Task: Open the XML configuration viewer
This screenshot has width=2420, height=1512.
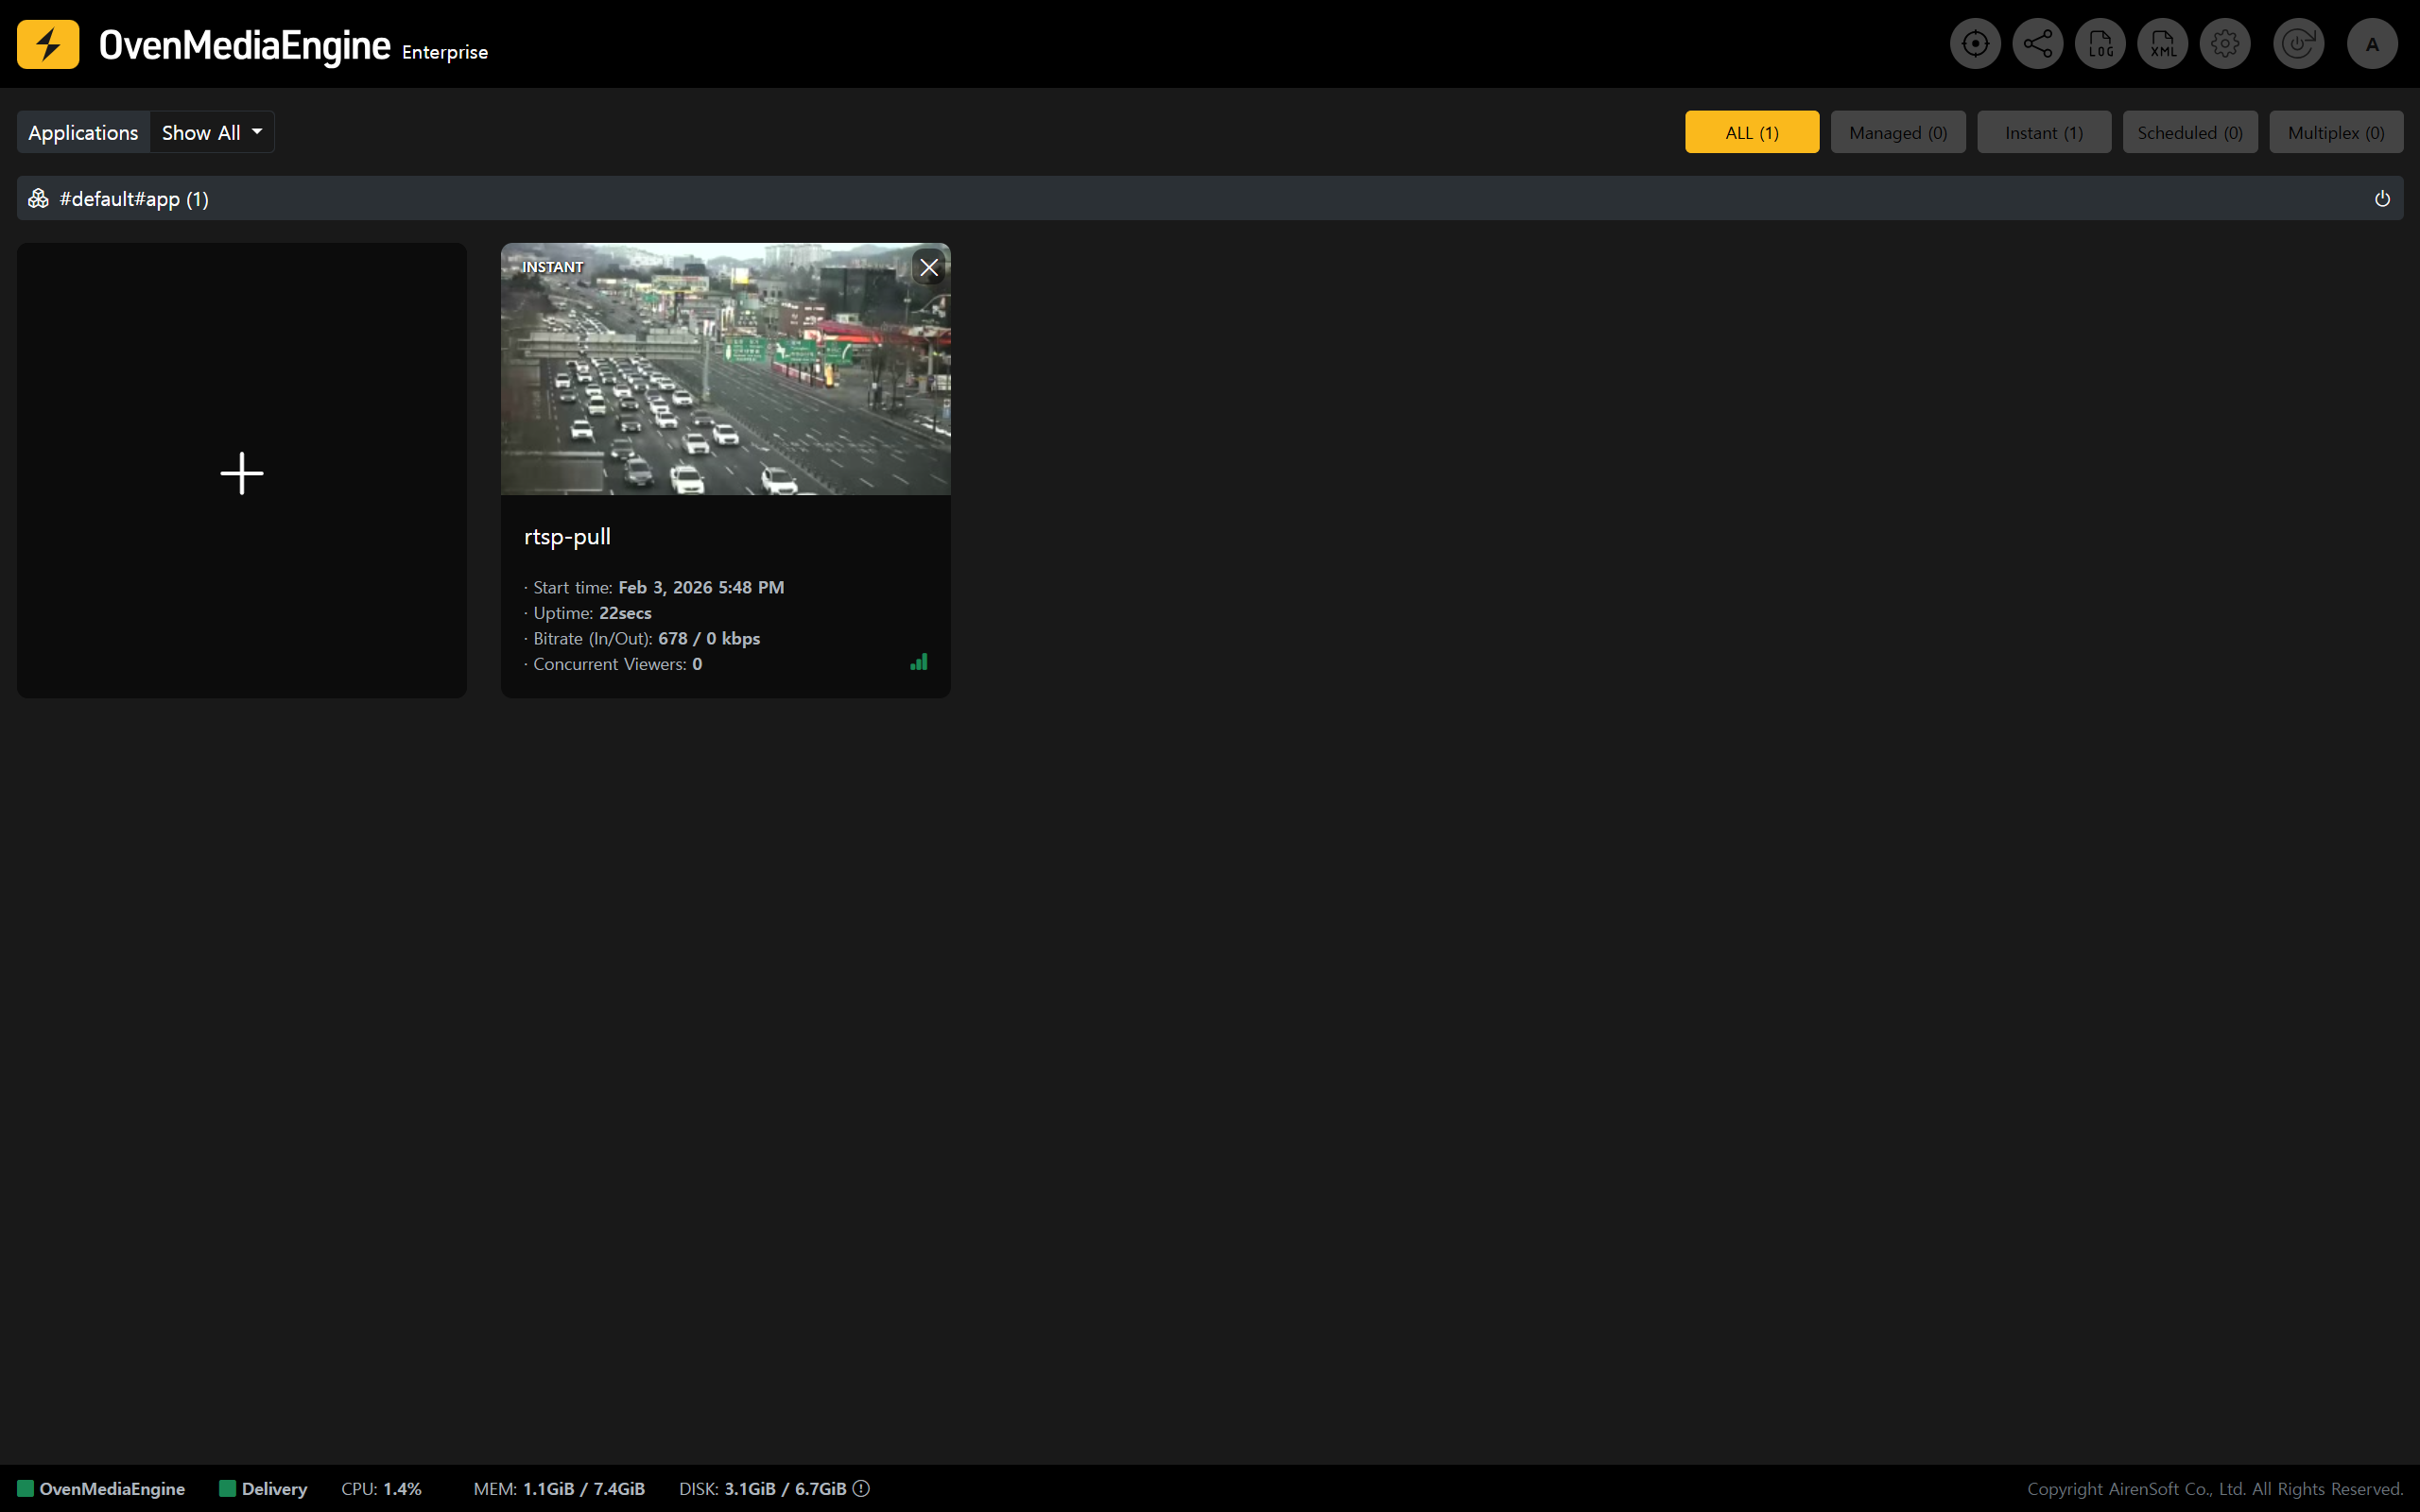Action: [x=2162, y=44]
